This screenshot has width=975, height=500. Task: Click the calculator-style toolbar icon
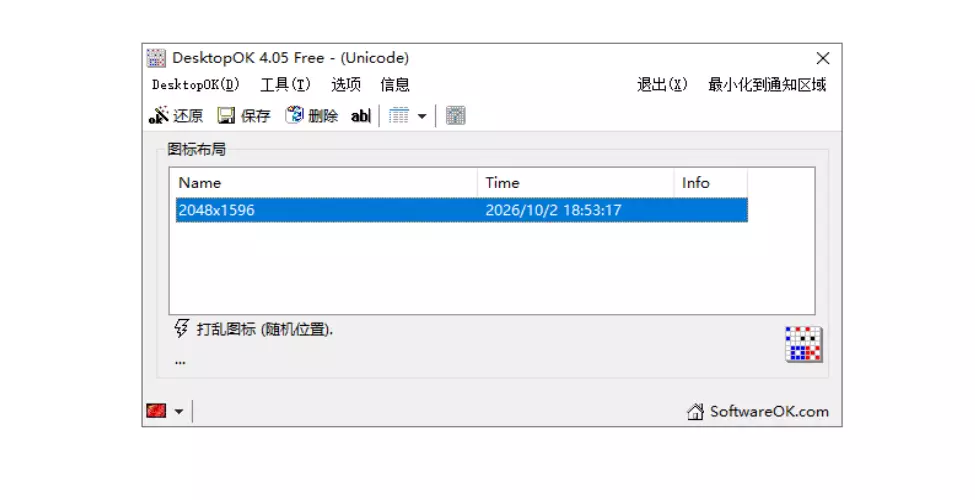point(455,116)
